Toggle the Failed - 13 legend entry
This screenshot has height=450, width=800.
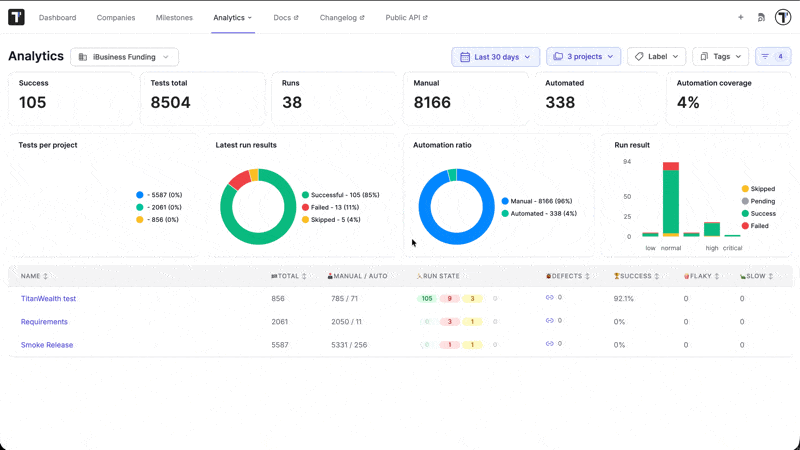pos(331,207)
